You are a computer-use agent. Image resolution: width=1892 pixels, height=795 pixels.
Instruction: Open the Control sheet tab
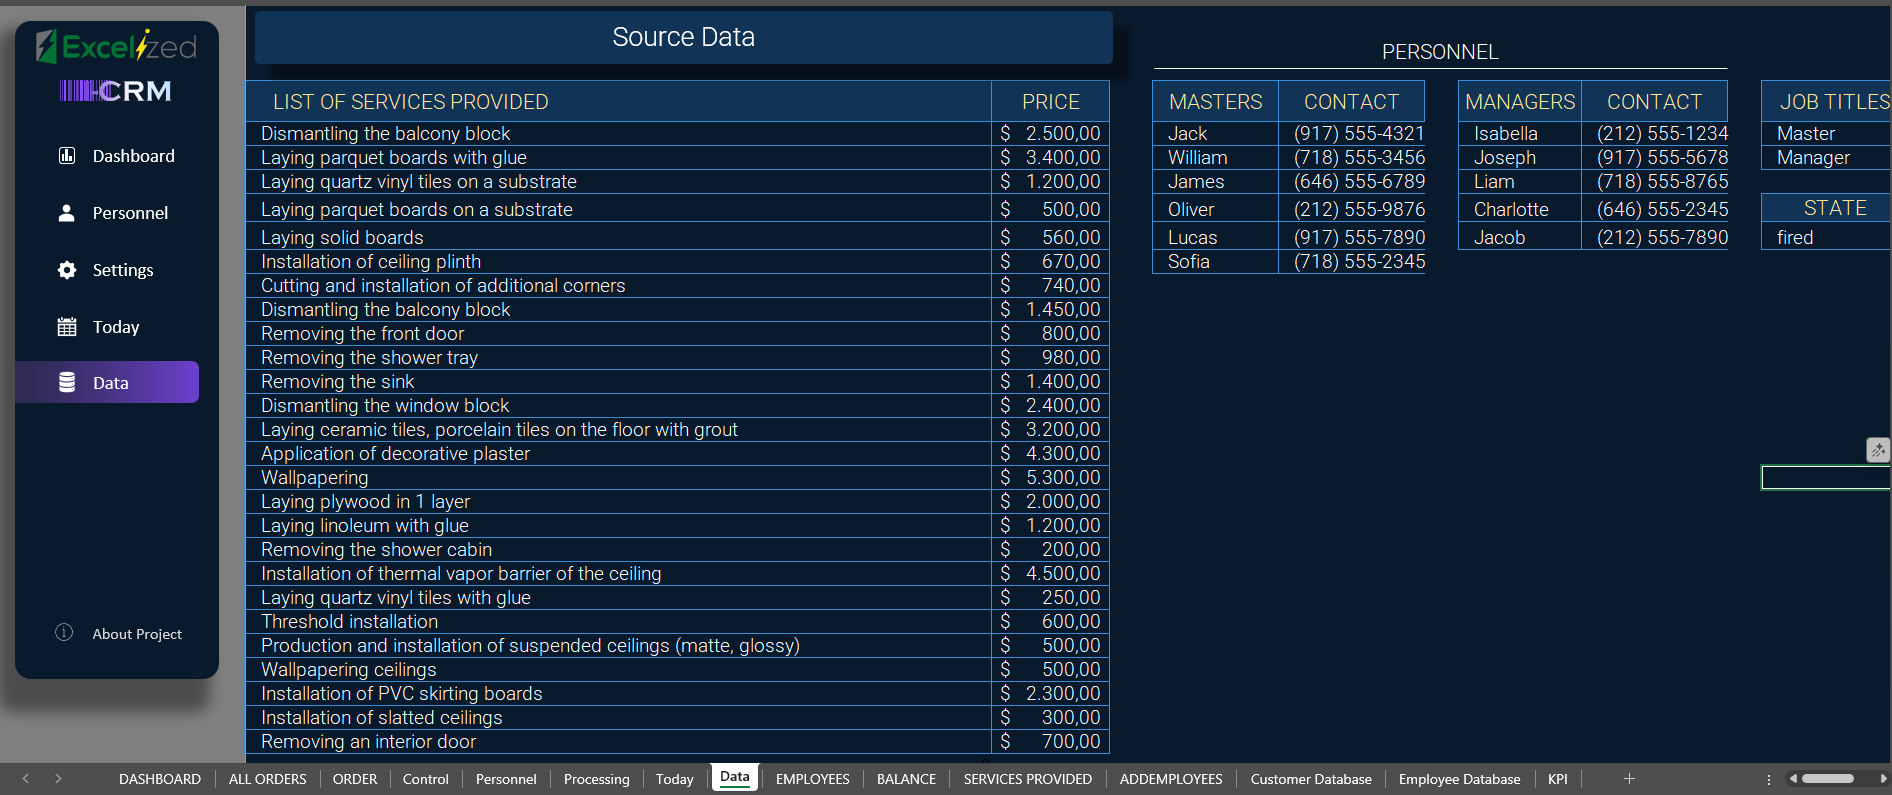tap(426, 779)
